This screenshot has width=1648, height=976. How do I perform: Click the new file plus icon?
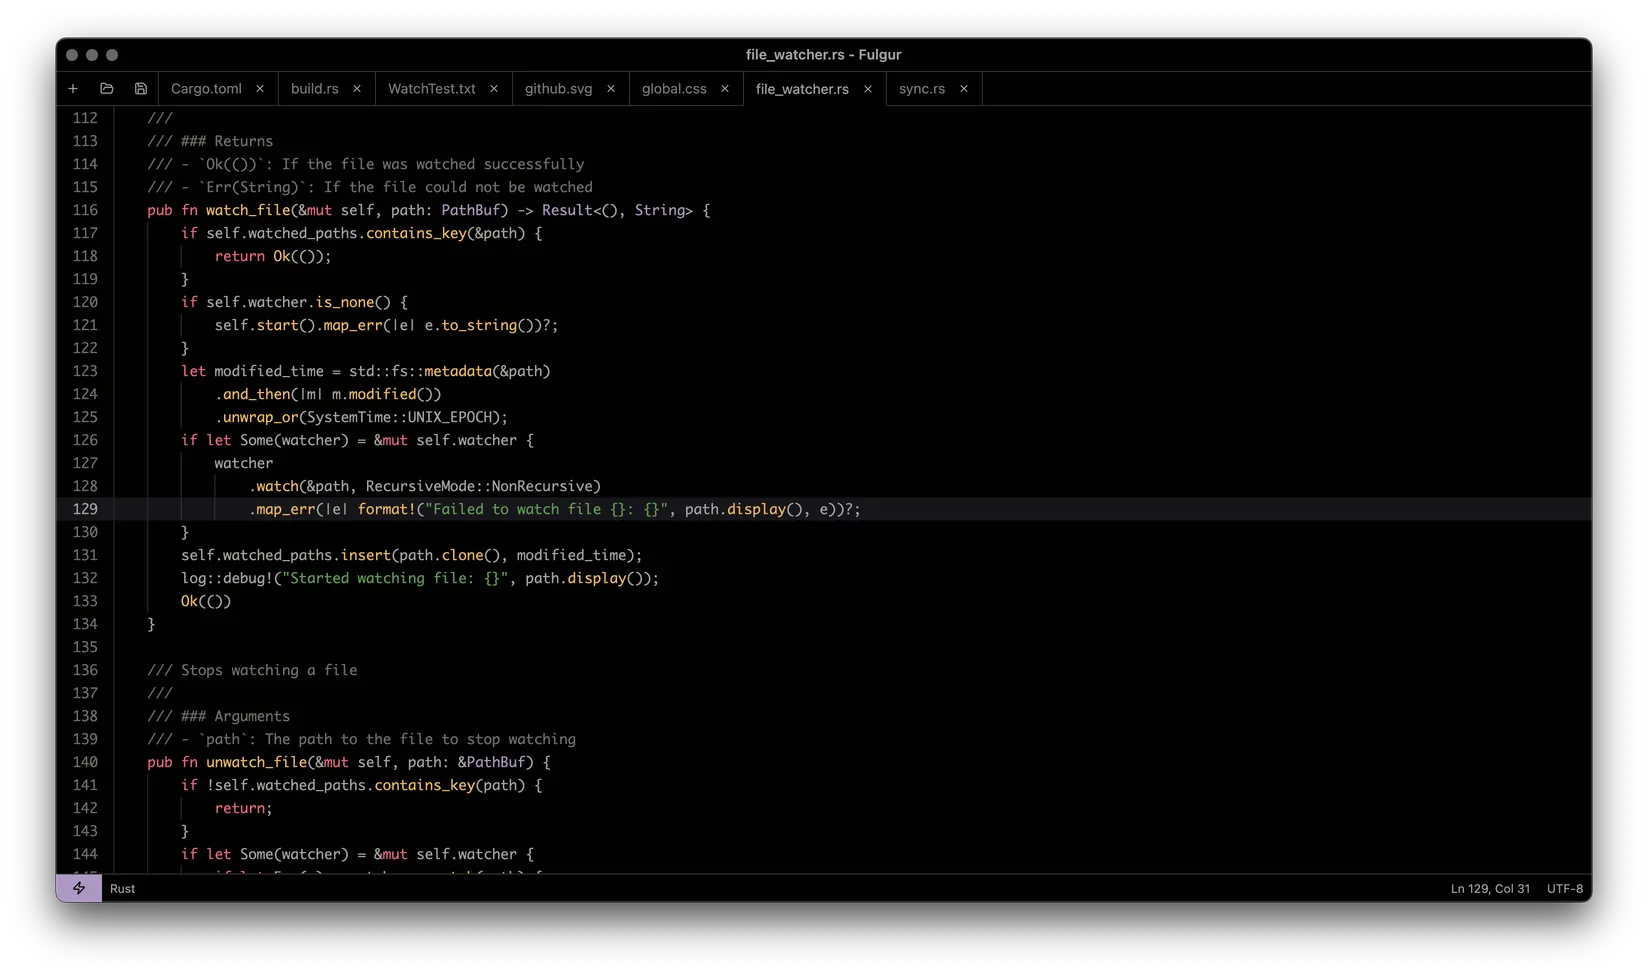73,89
